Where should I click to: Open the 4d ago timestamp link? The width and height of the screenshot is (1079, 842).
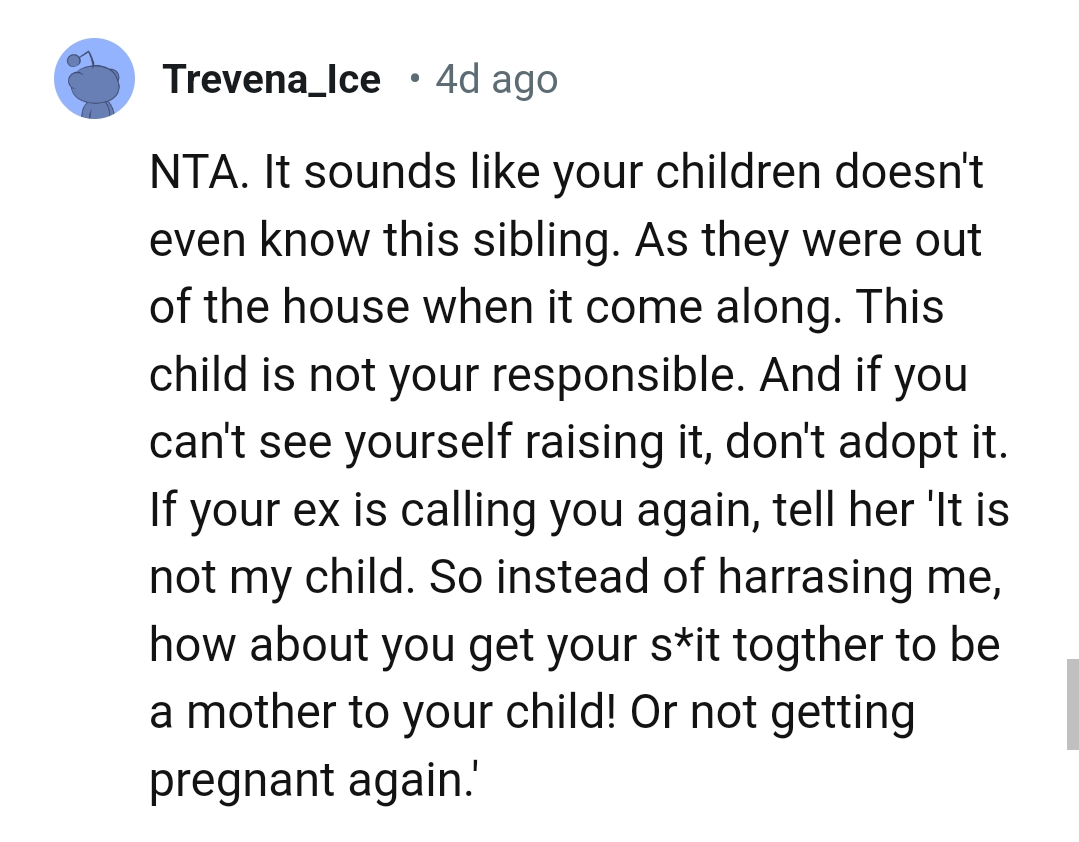pyautogui.click(x=496, y=79)
